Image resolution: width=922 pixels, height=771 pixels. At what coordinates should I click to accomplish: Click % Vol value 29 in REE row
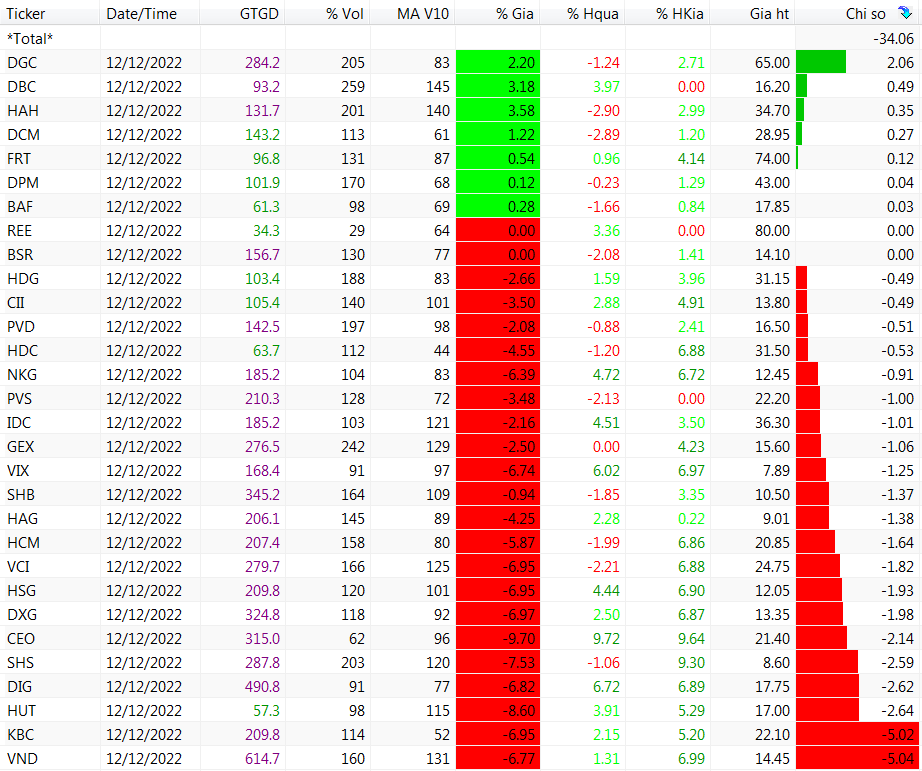357,231
